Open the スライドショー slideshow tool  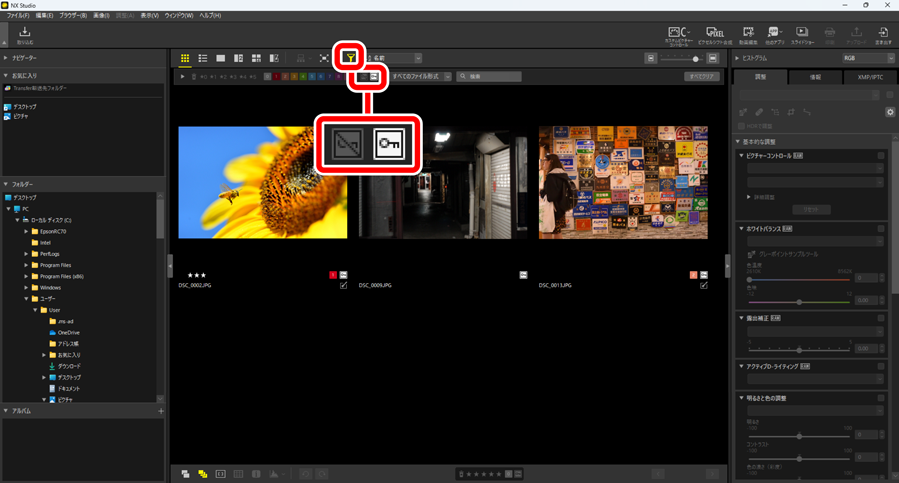tap(802, 35)
